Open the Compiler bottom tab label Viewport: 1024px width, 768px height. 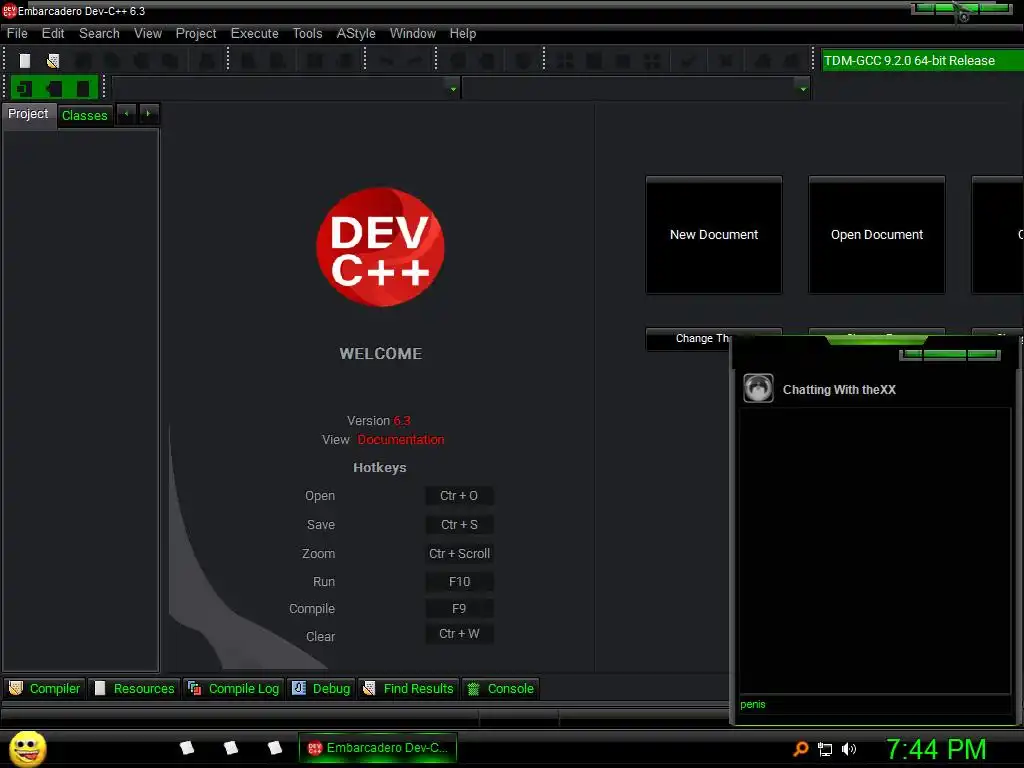pyautogui.click(x=55, y=688)
